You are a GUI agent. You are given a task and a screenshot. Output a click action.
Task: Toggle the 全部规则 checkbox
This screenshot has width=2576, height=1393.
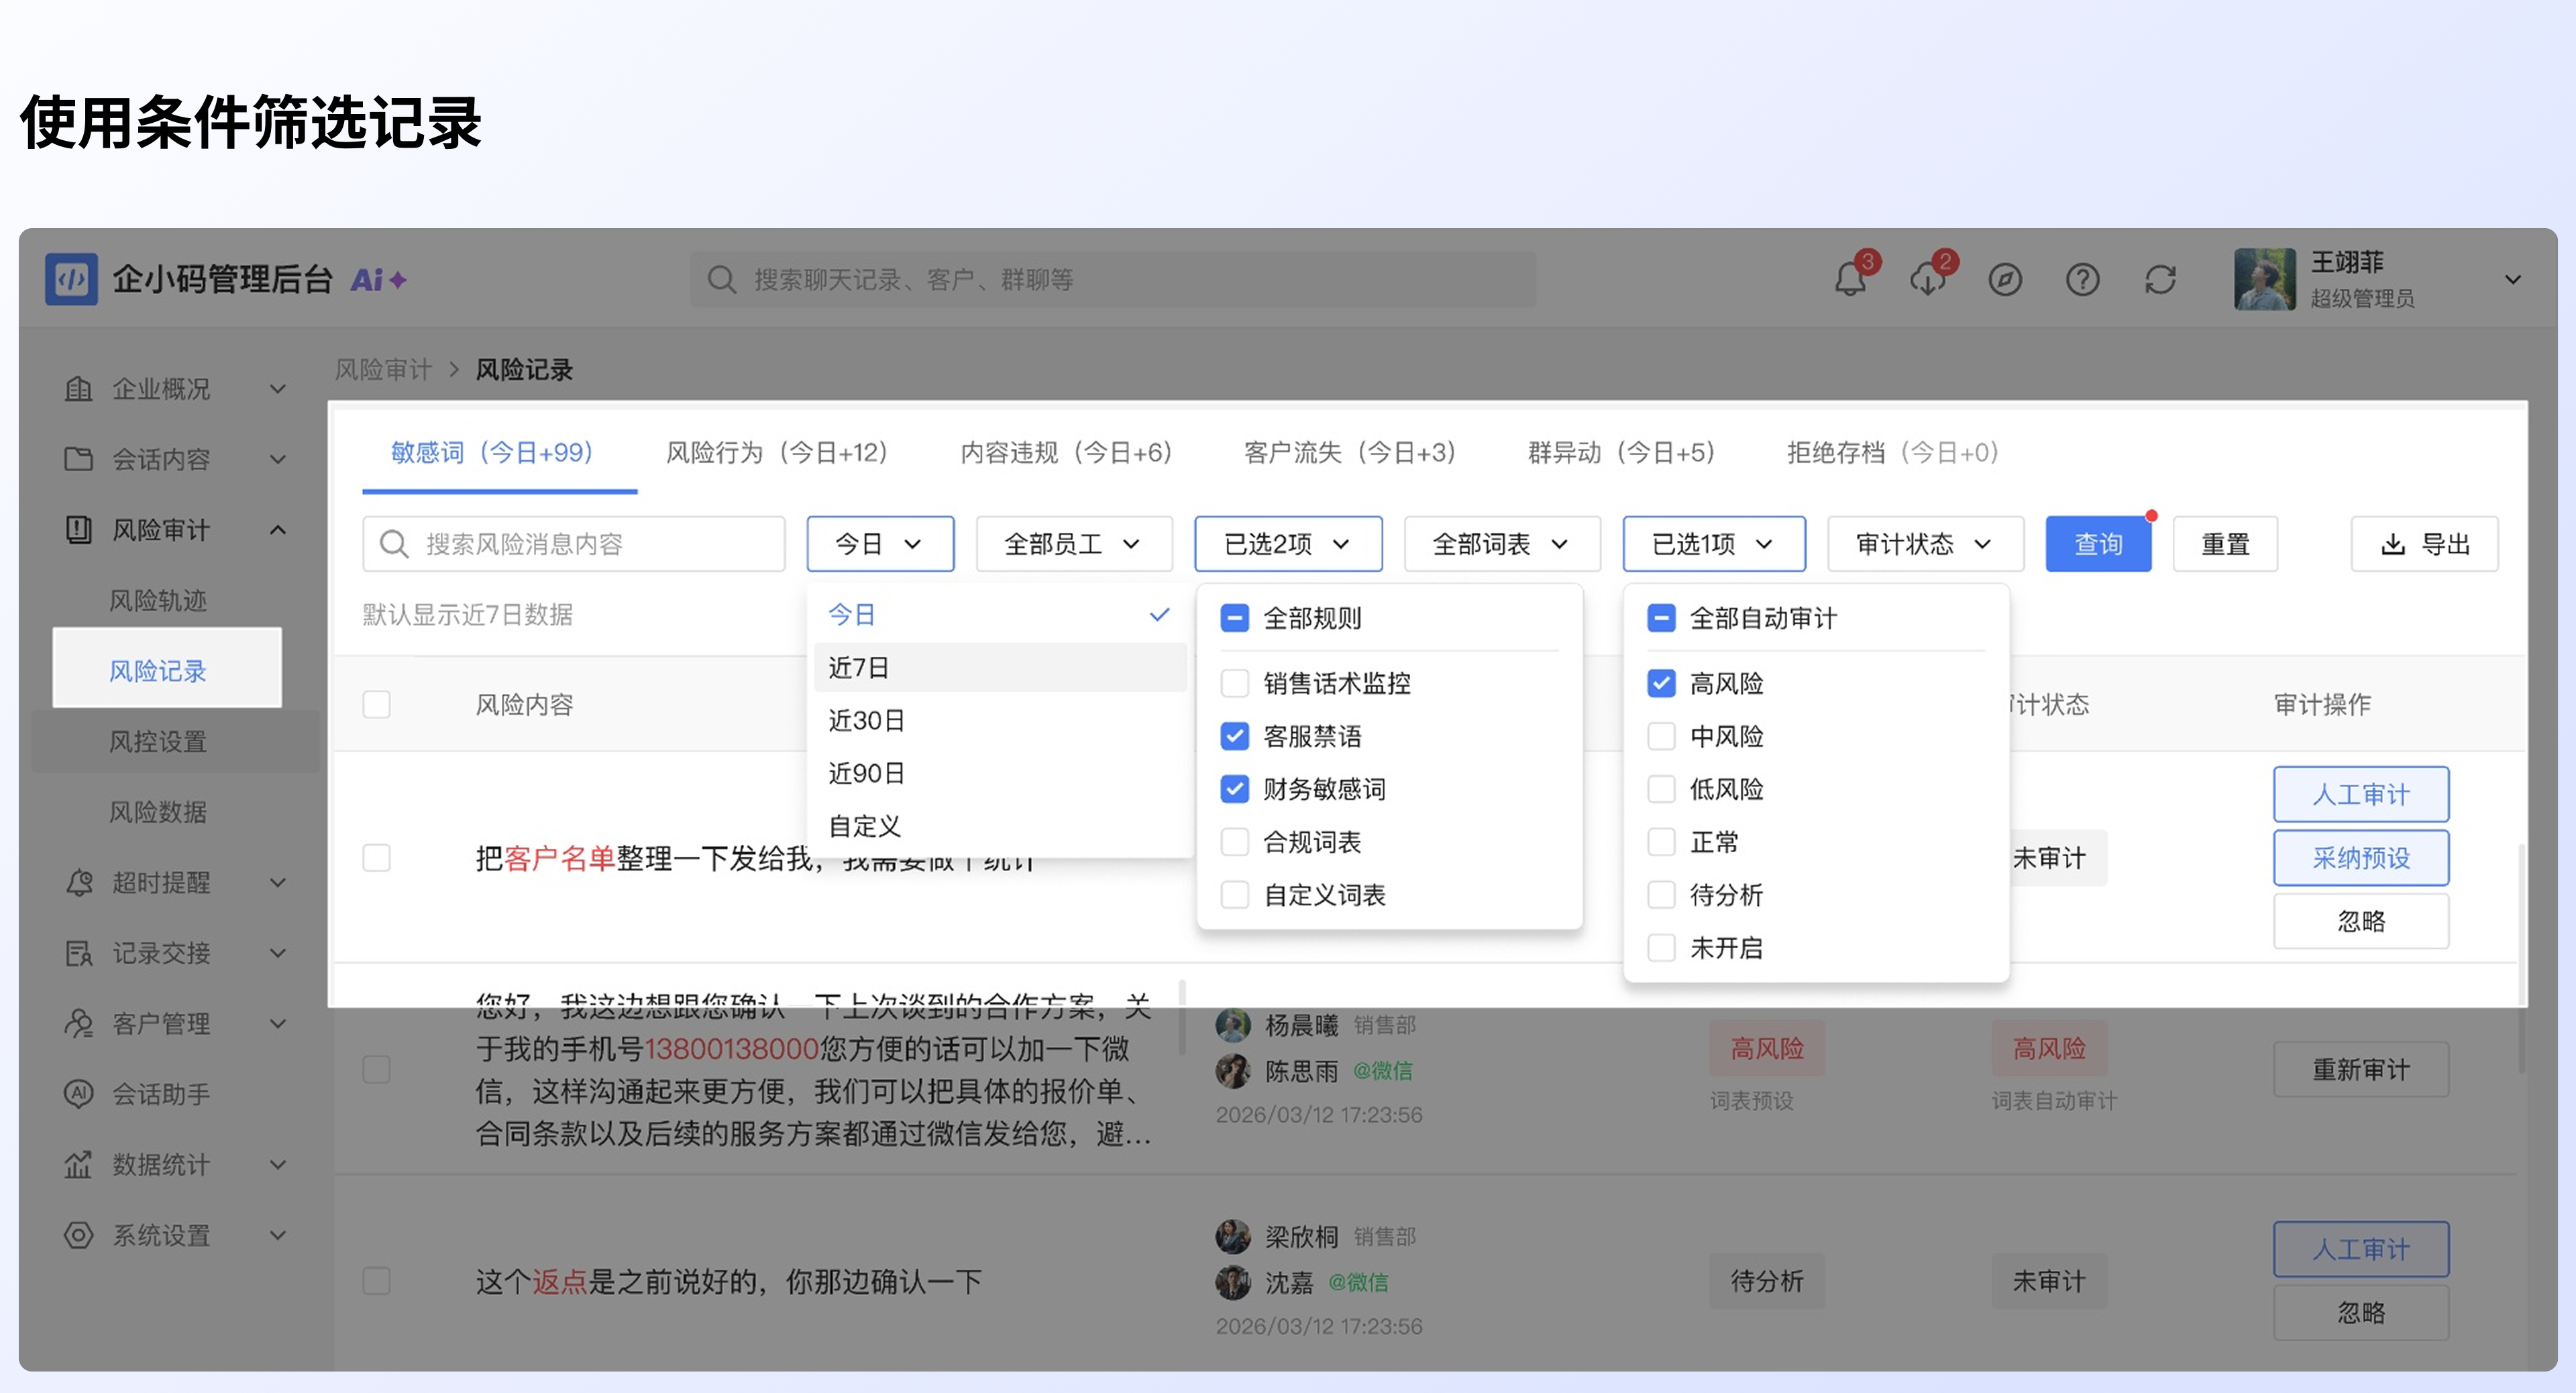tap(1235, 618)
